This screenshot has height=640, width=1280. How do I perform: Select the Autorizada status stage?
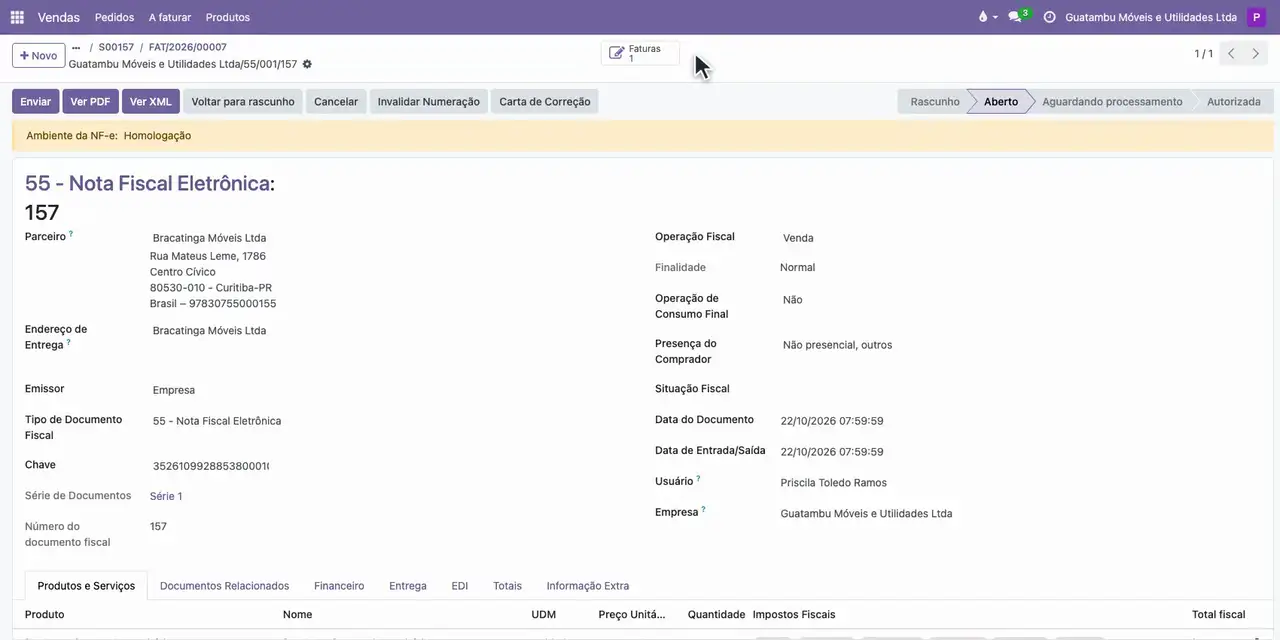click(x=1234, y=101)
